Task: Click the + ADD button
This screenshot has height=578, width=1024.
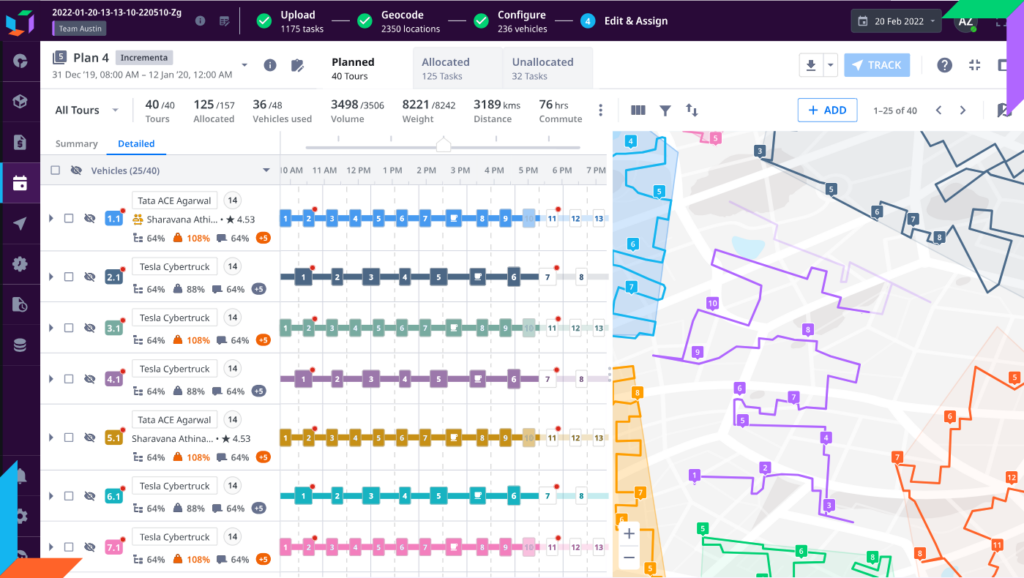Action: (827, 111)
